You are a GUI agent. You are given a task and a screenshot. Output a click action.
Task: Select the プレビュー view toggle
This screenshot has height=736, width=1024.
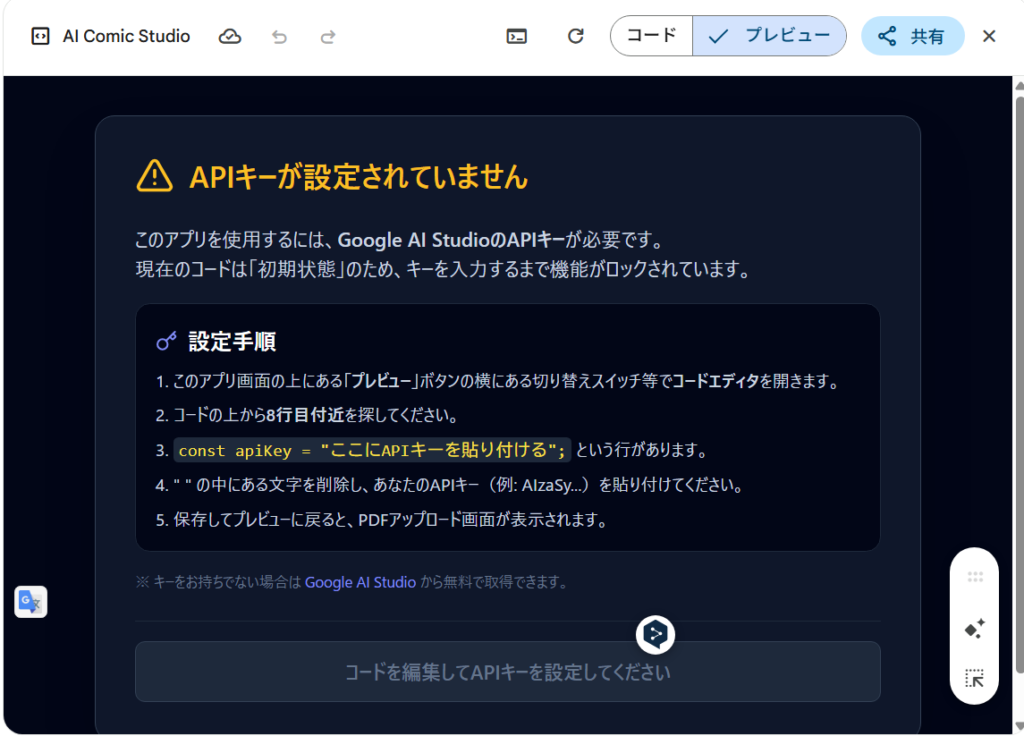(x=769, y=36)
